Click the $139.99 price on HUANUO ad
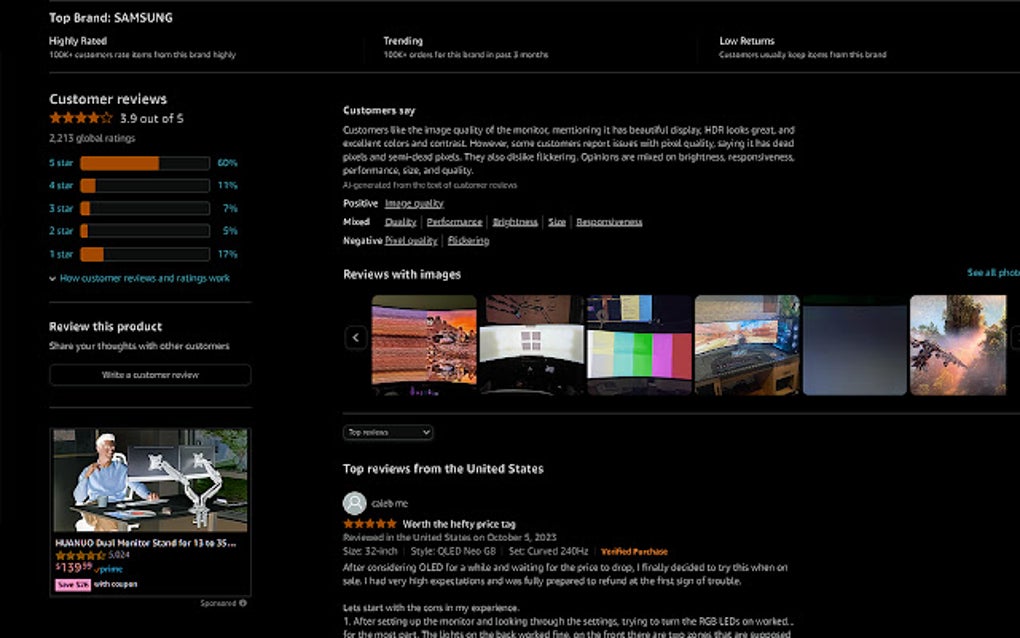 (74, 568)
